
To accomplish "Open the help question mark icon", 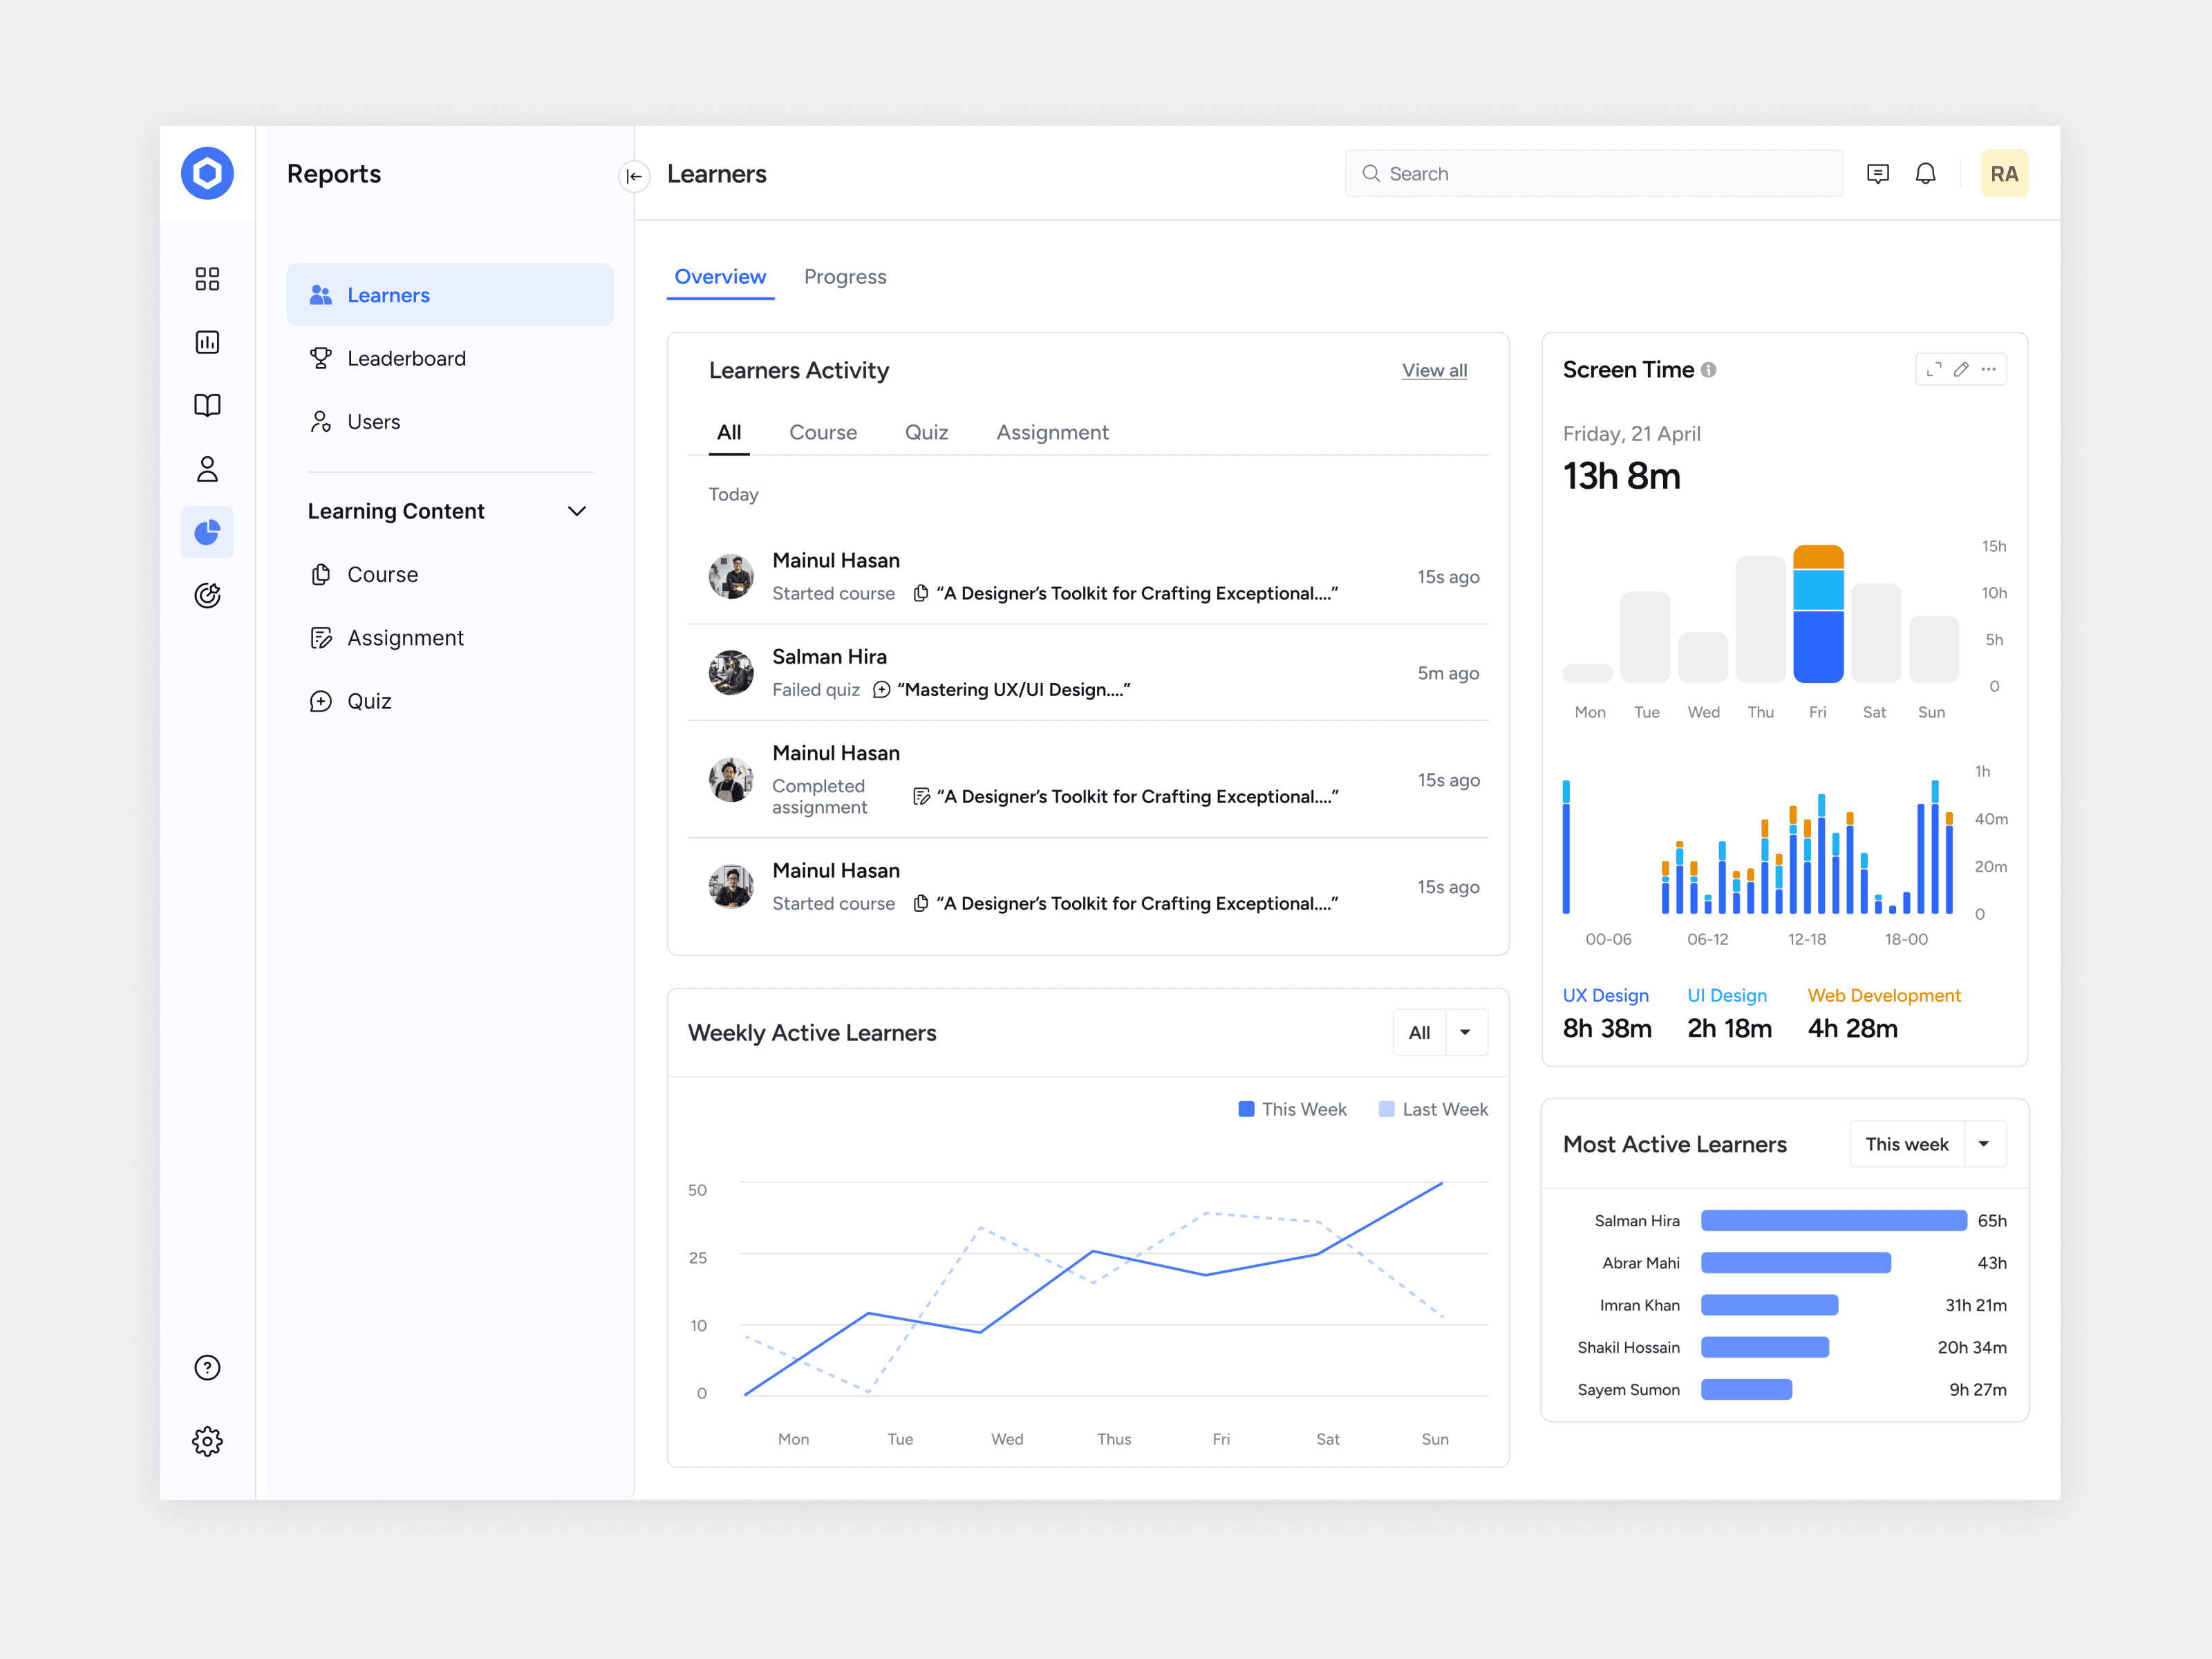I will (207, 1367).
